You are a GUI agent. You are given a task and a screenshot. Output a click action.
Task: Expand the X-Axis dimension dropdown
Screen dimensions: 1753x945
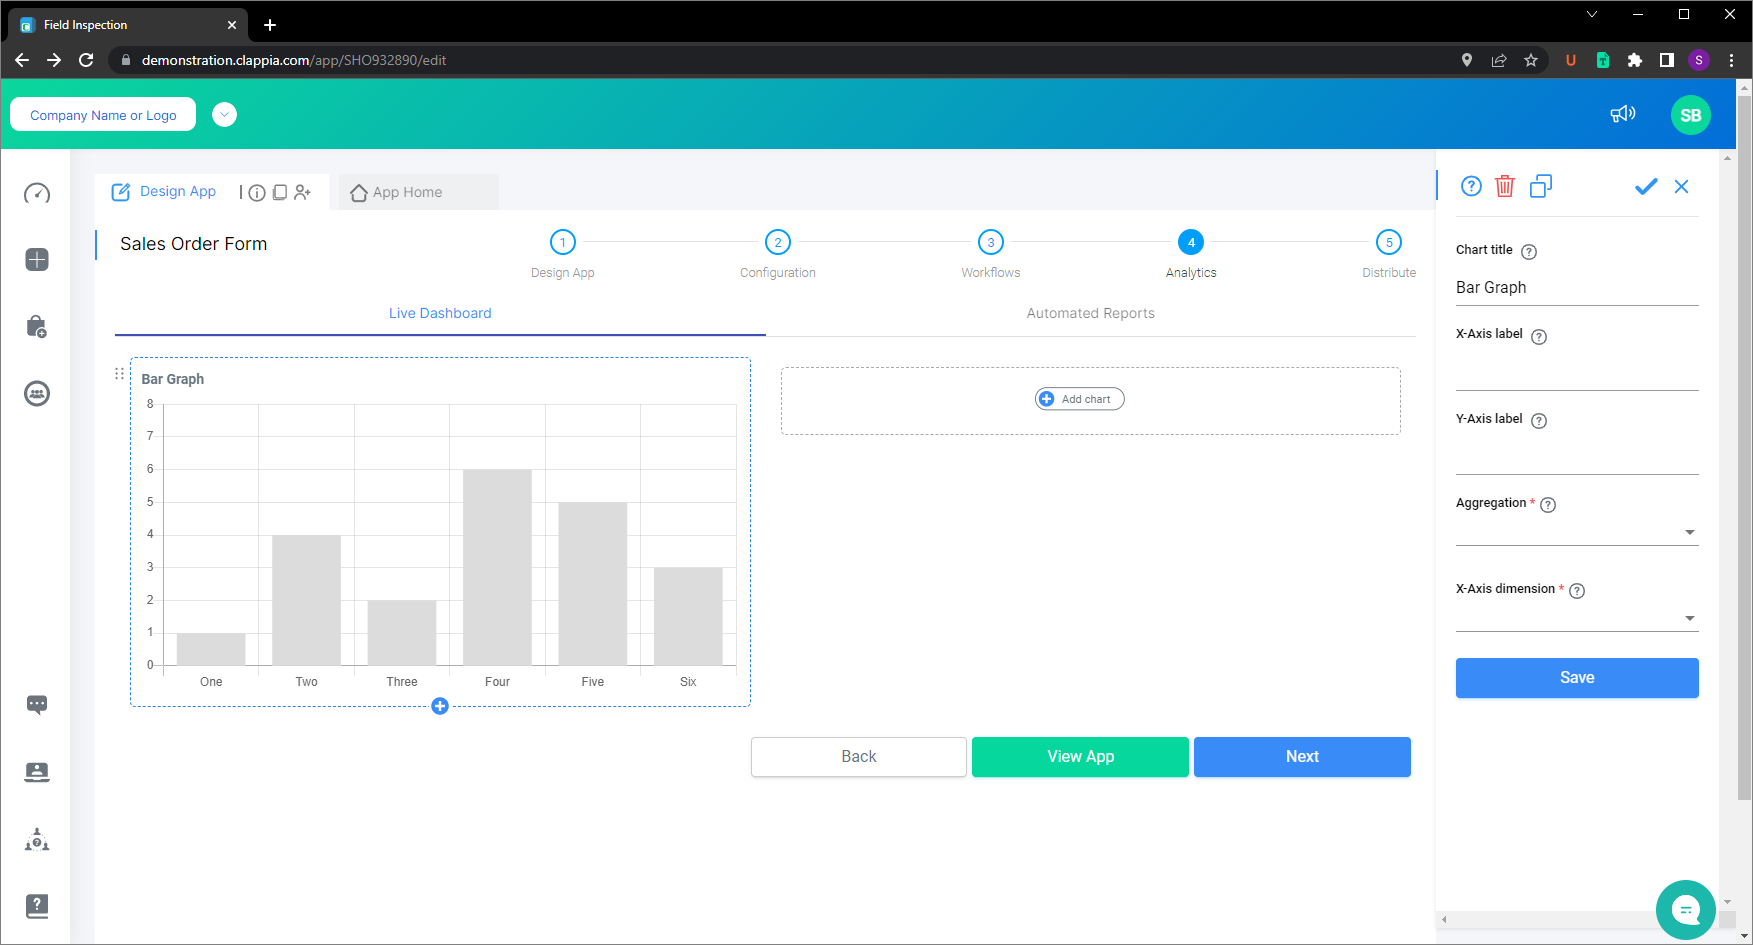tap(1577, 618)
